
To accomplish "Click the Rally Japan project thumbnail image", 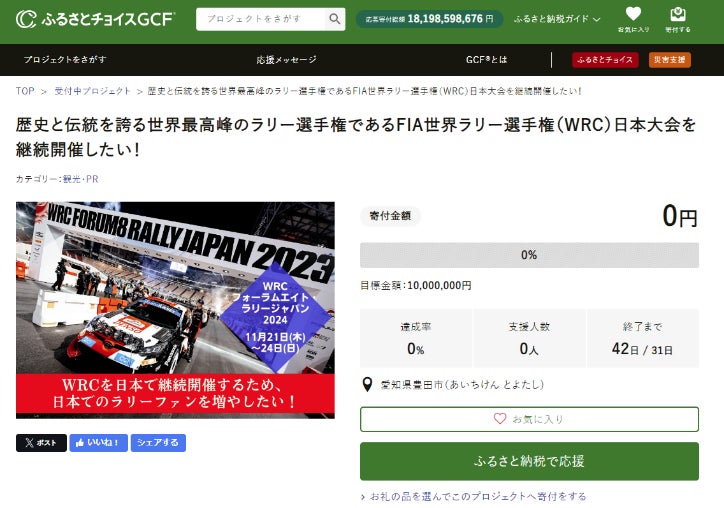I will click(x=175, y=310).
